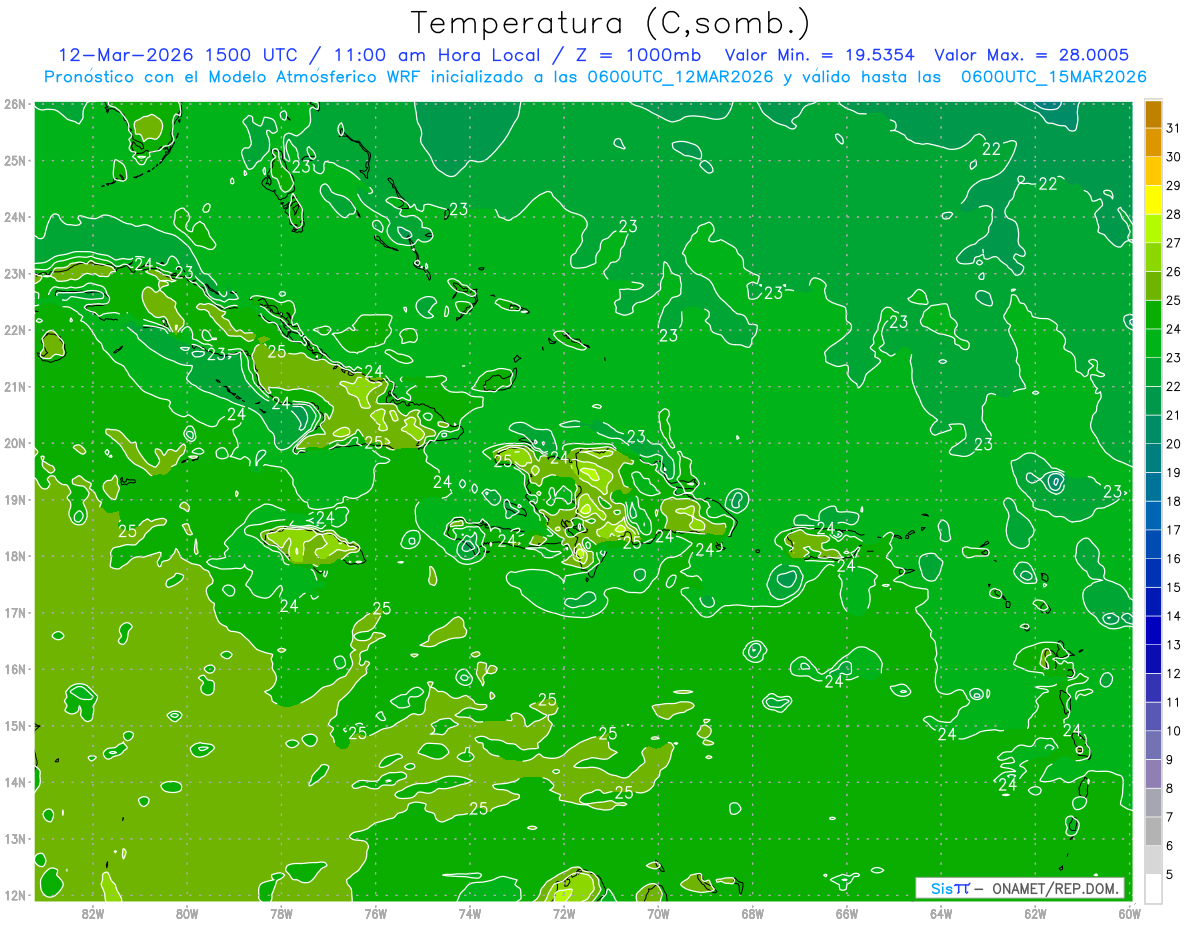The width and height of the screenshot is (1200, 927).
Task: Select the "Valor Max. = 28.0005" text
Action: (1033, 55)
